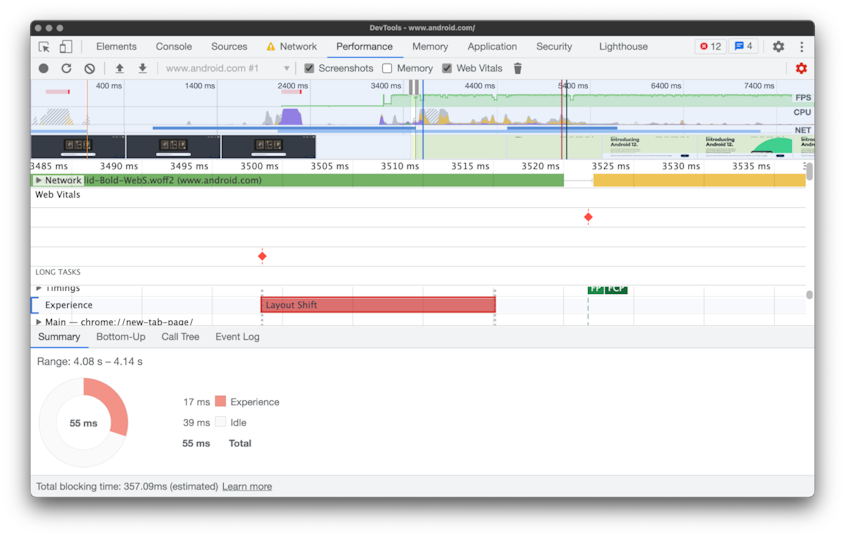Image resolution: width=845 pixels, height=537 pixels.
Task: Click the trash can collect garbage icon
Action: point(518,69)
